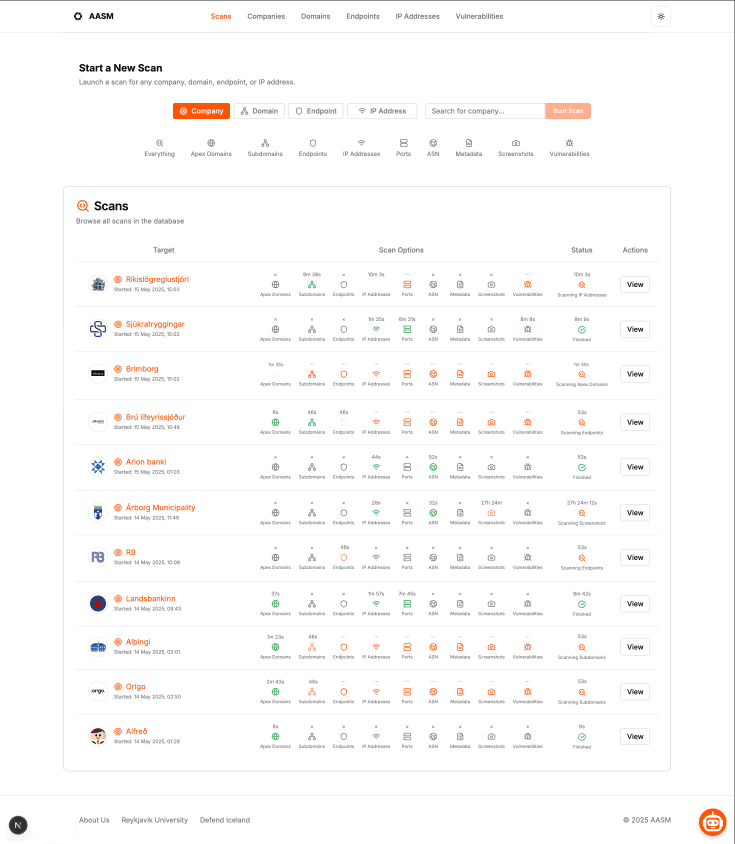Switch to the IP Addresses tab
This screenshot has height=844, width=735.
(x=417, y=16)
